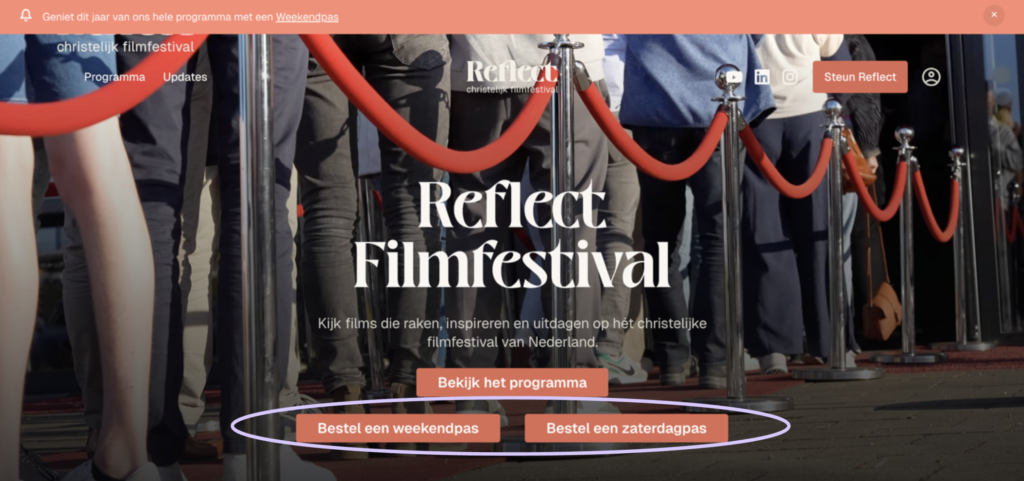1024x481 pixels.
Task: Click Bekijk het programma button
Action: click(x=512, y=382)
